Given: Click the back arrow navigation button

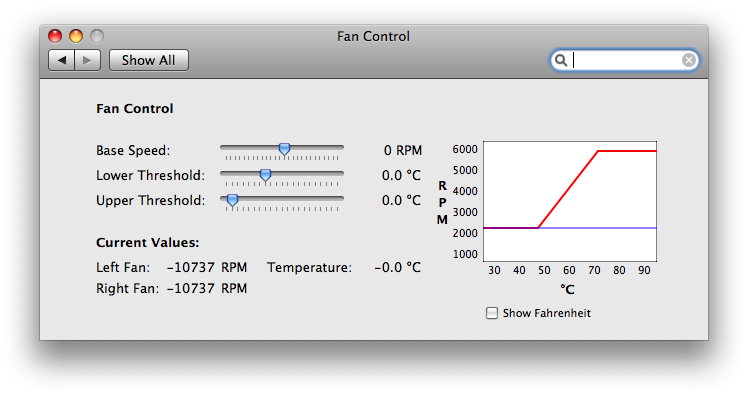Looking at the screenshot, I should pyautogui.click(x=62, y=60).
